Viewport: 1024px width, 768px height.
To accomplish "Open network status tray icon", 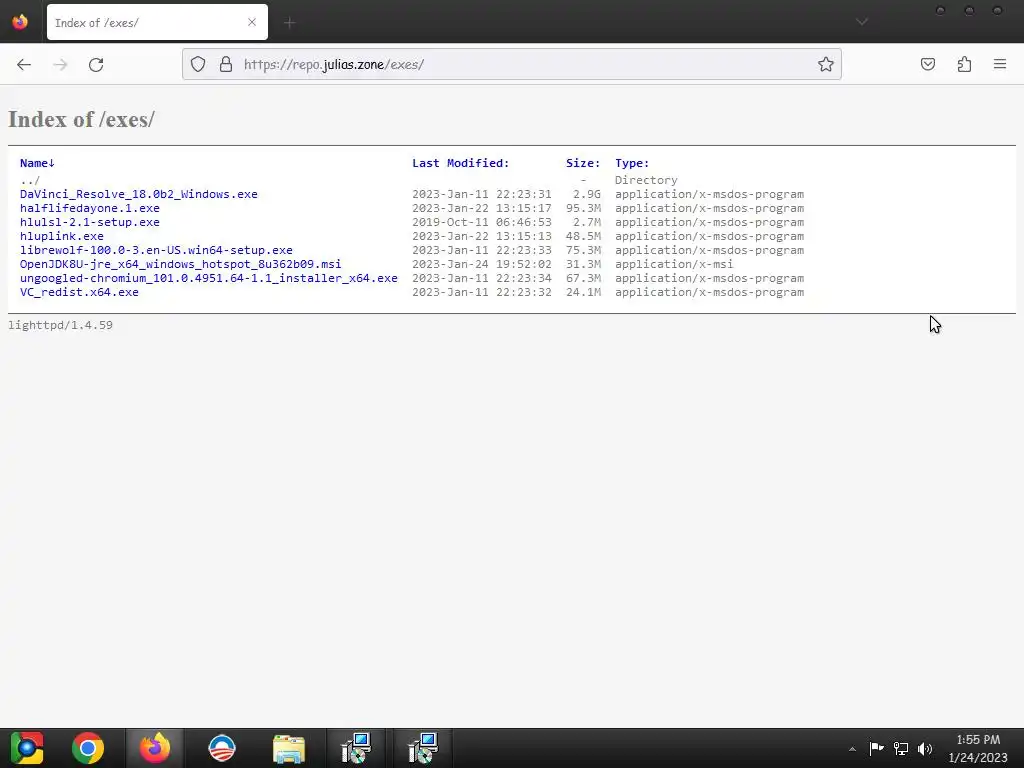I will (901, 748).
